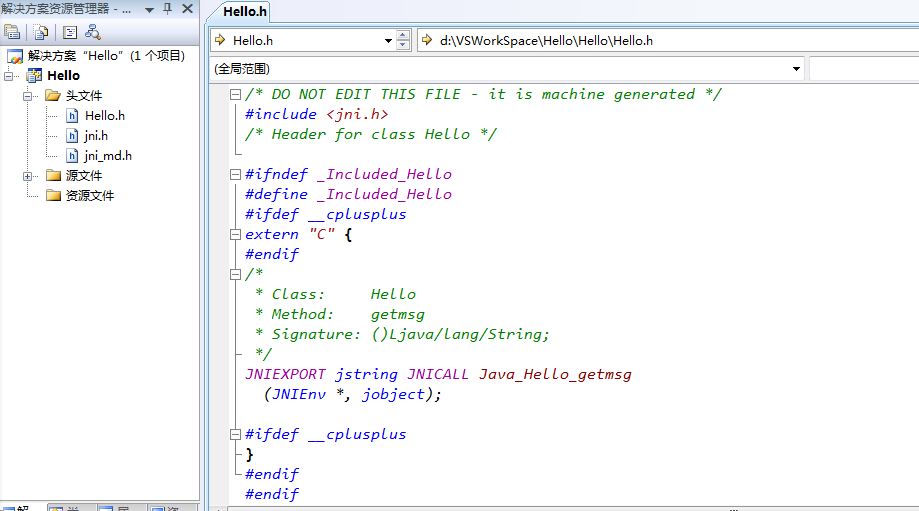
Task: Select the 资源文件 folder
Action: click(89, 195)
